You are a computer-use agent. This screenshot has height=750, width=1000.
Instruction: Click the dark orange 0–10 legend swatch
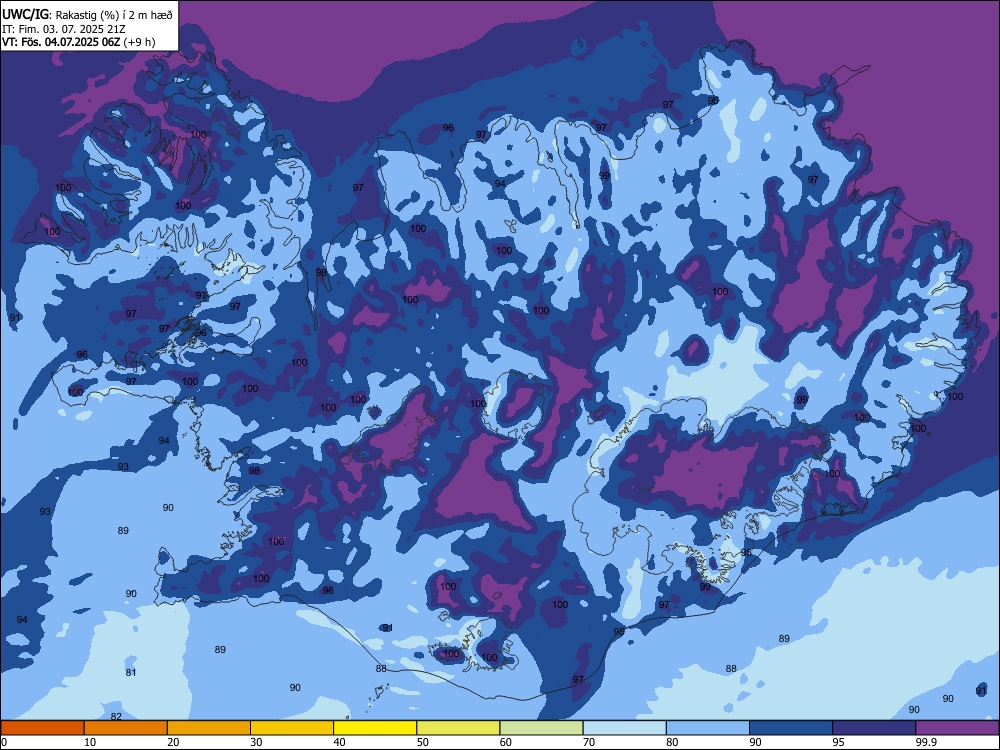click(42, 728)
